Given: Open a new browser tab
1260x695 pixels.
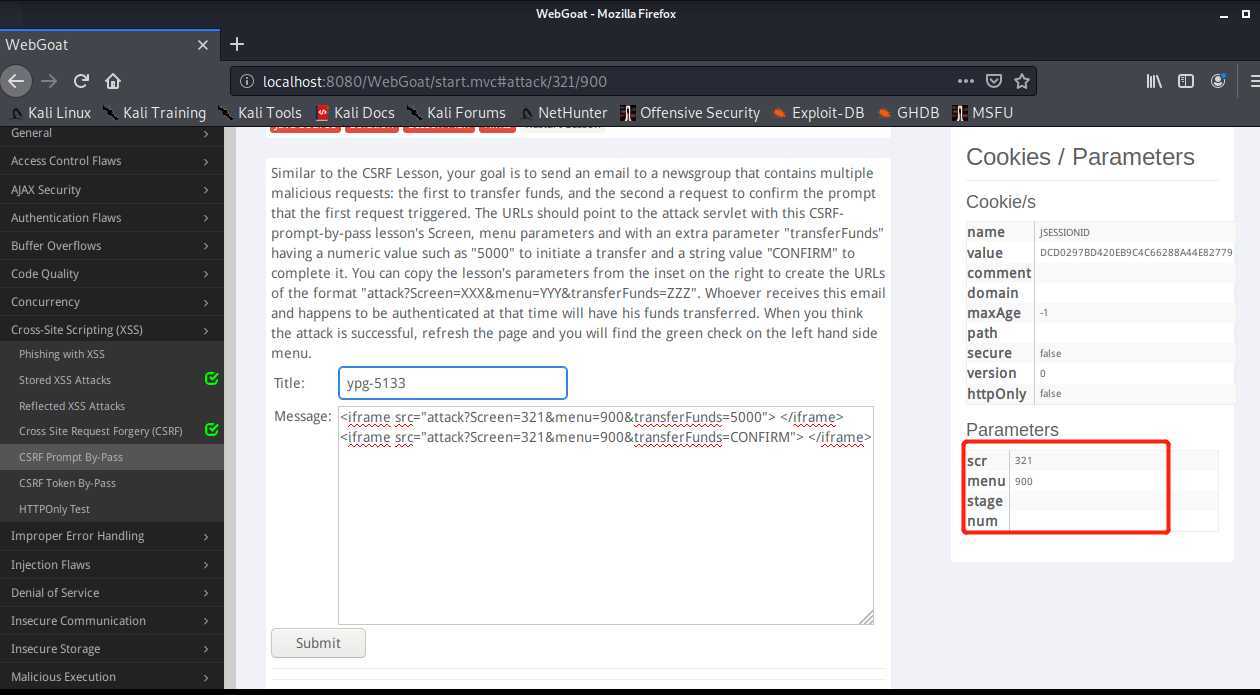Looking at the screenshot, I should 237,44.
